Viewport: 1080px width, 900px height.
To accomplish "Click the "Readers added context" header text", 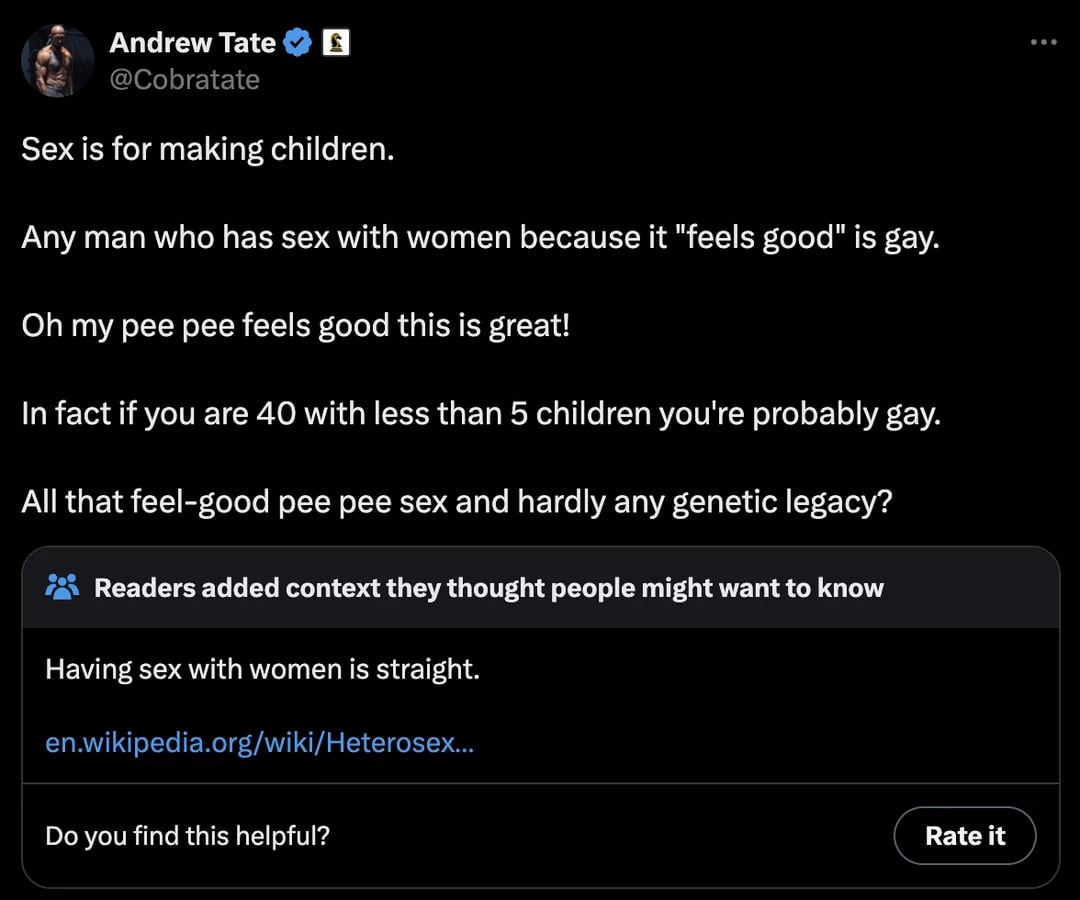I will tap(488, 588).
